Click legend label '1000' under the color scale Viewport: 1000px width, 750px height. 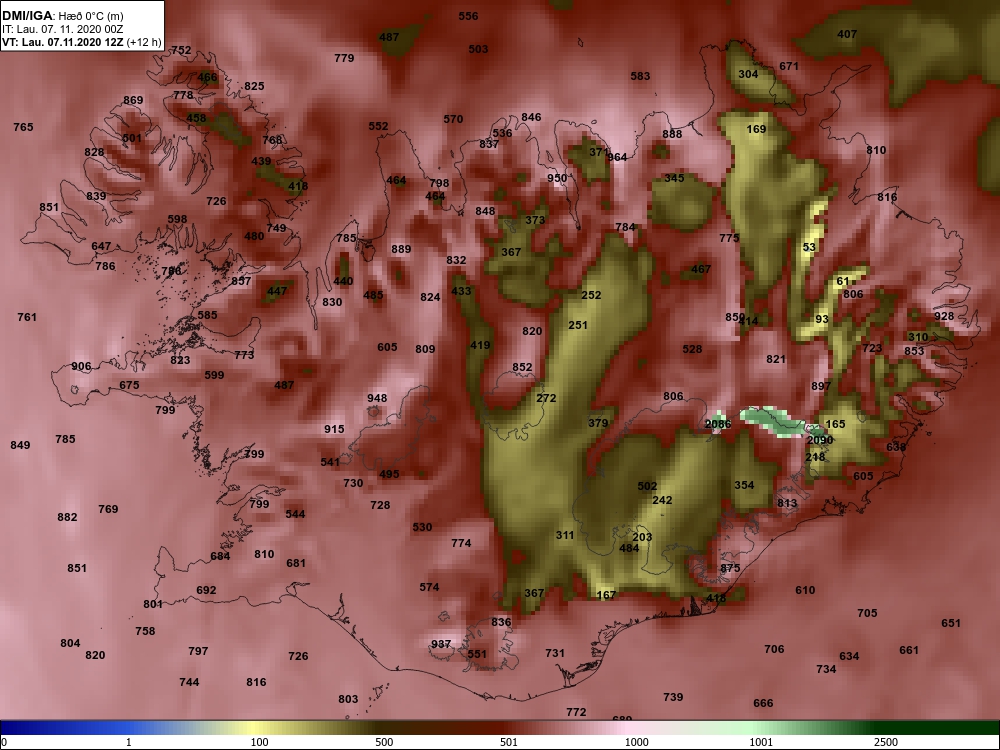tap(637, 742)
